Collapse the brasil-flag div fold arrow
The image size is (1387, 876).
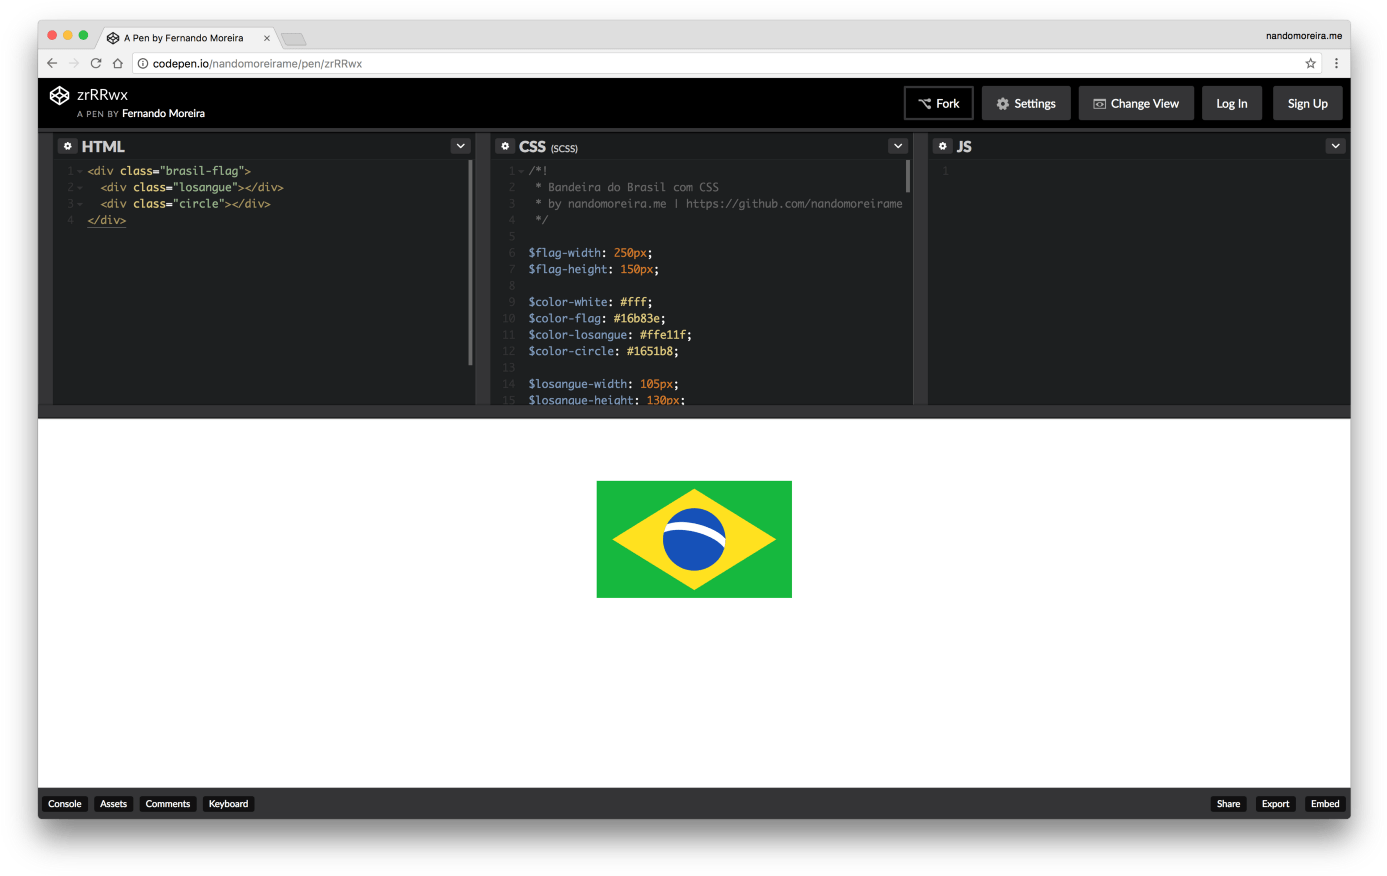(80, 171)
